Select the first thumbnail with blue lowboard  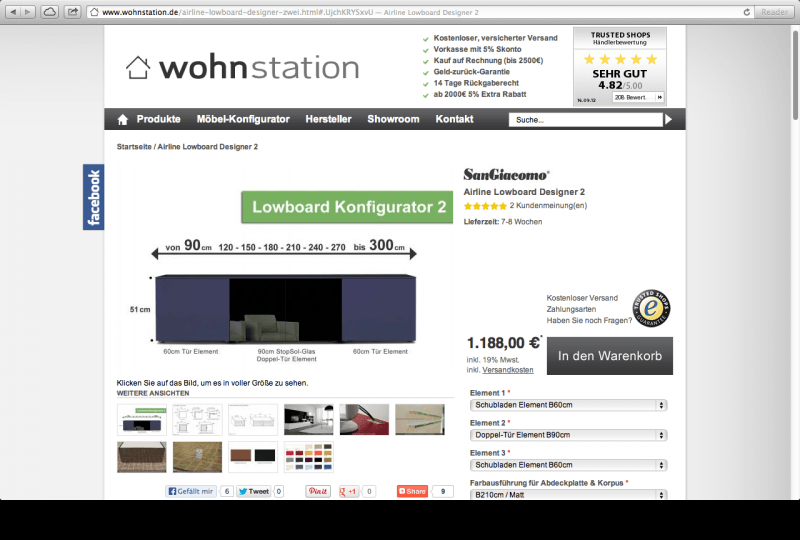(x=142, y=420)
